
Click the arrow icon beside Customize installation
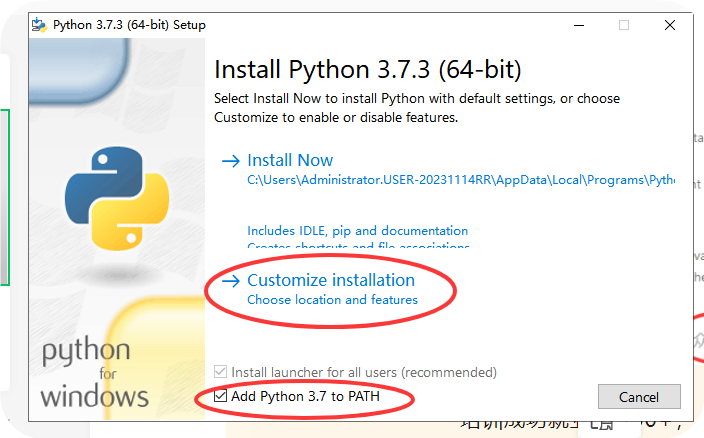(x=230, y=280)
